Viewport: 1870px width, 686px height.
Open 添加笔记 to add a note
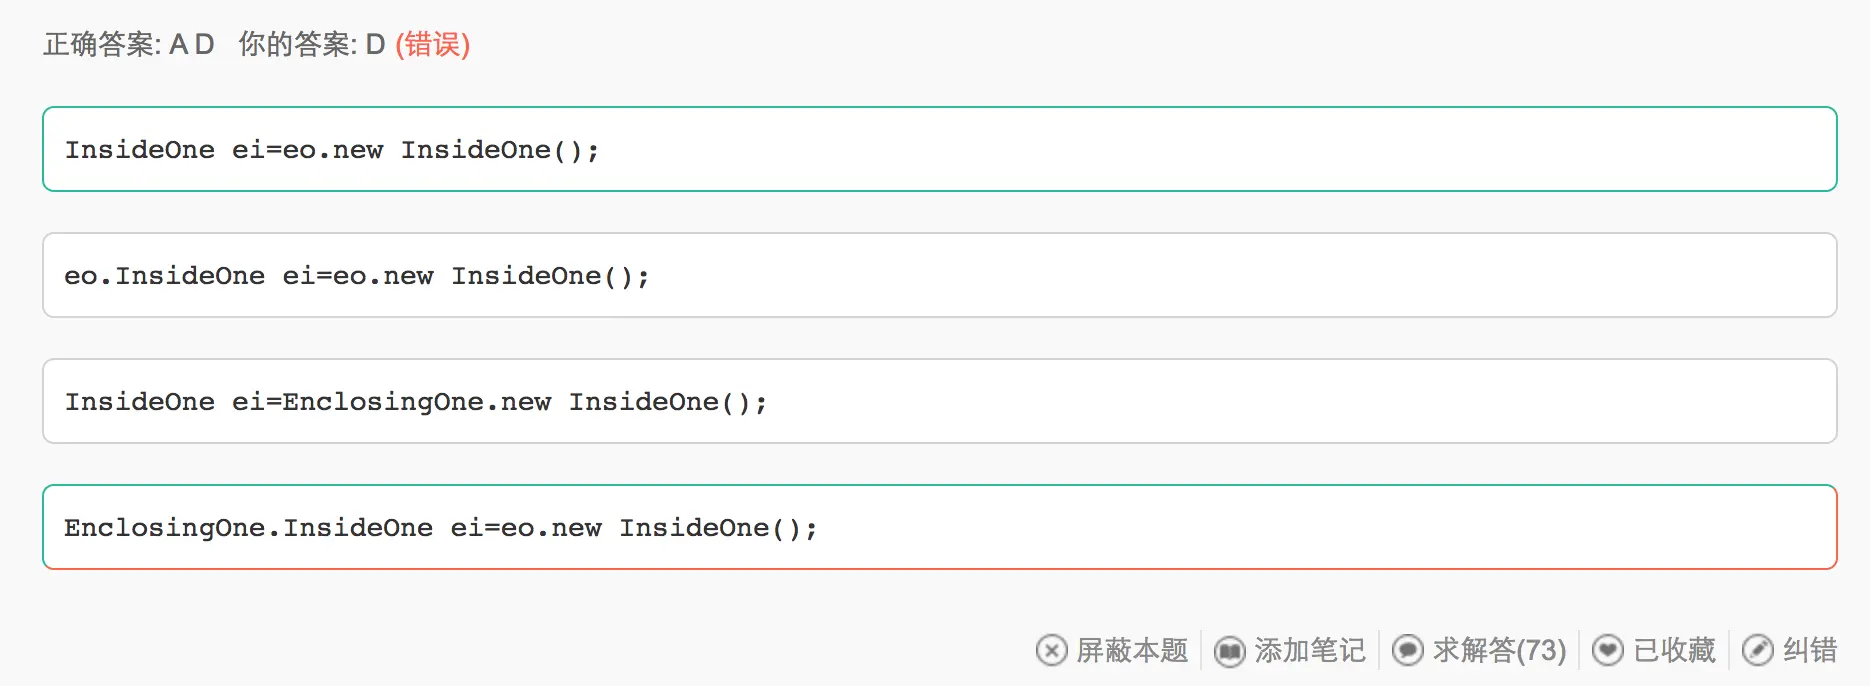(x=1309, y=650)
